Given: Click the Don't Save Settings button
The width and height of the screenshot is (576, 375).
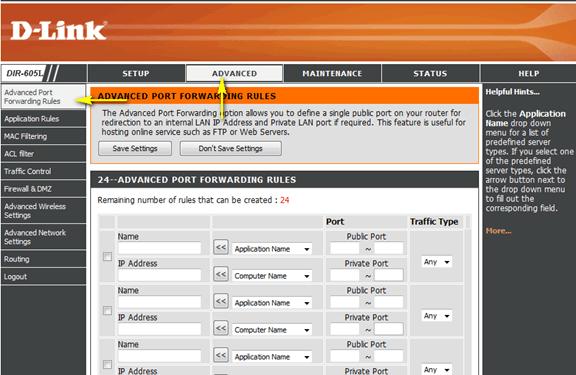Looking at the screenshot, I should pos(231,148).
